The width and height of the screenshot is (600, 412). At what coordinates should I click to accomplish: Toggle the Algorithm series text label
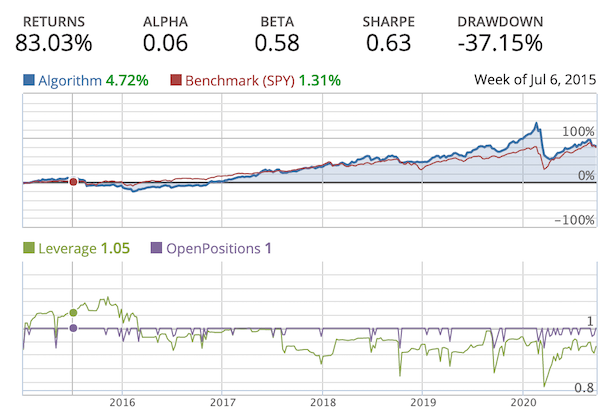(x=70, y=80)
